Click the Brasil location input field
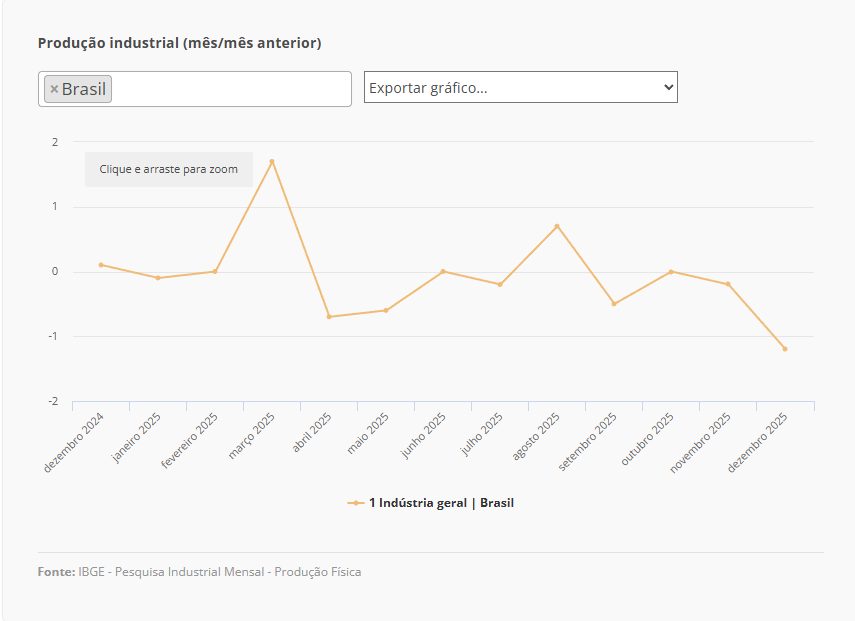The width and height of the screenshot is (855, 621). [x=230, y=89]
